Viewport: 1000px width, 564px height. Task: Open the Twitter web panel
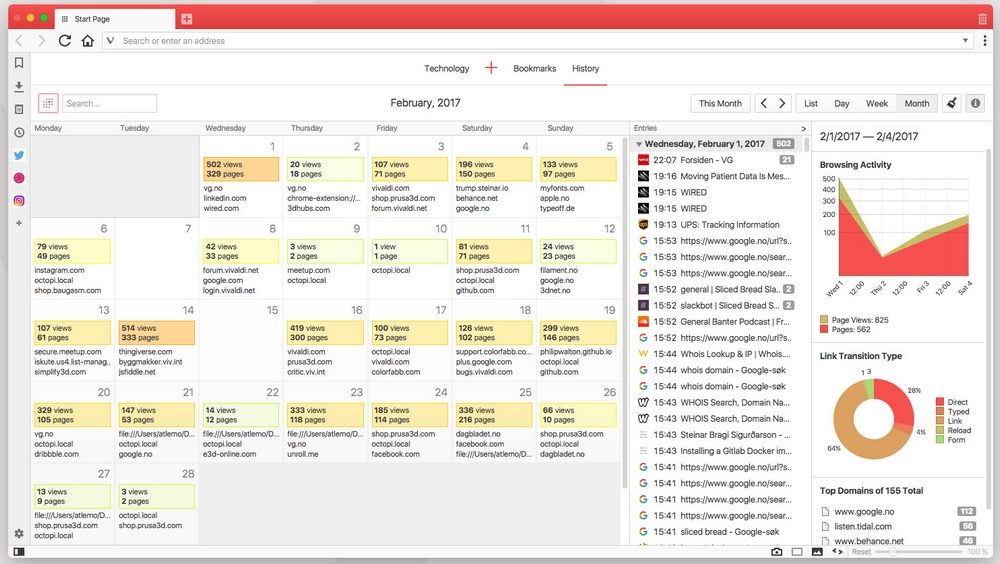[x=19, y=155]
